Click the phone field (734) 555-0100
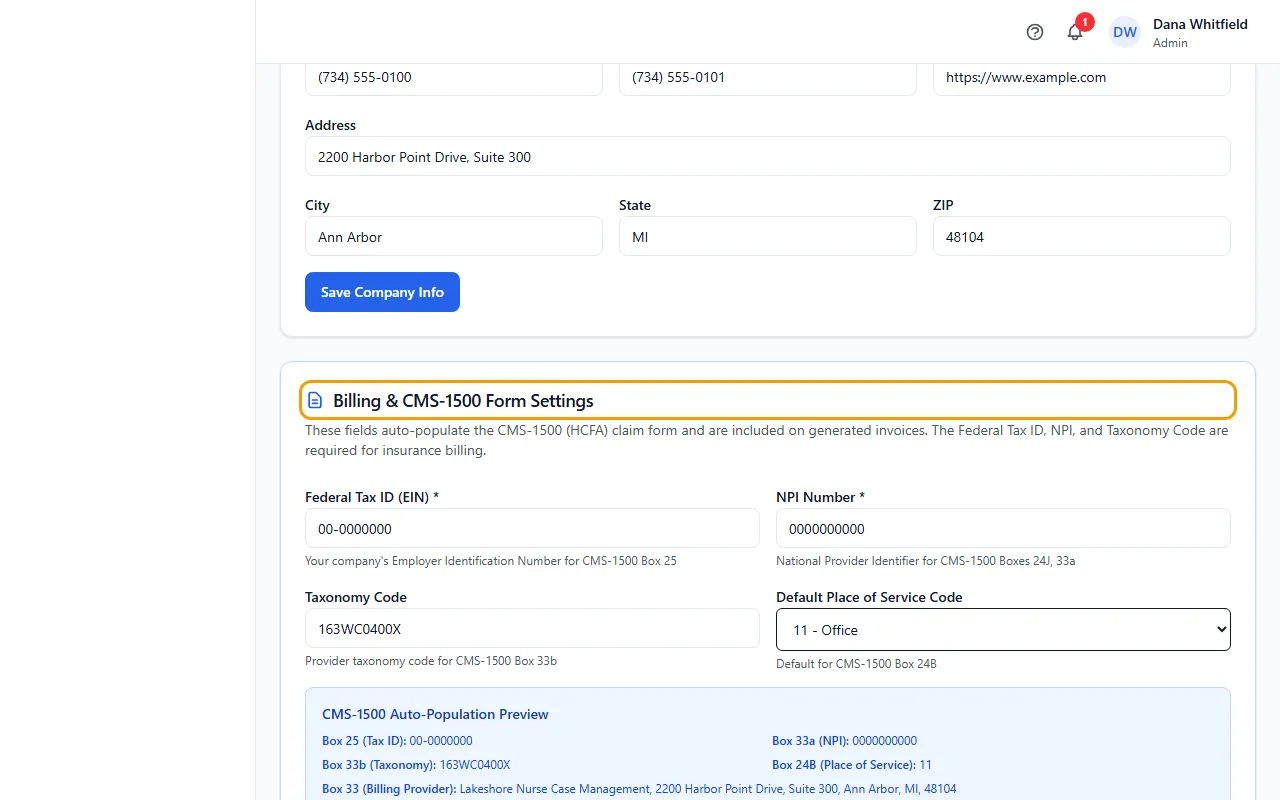The image size is (1280, 800). coord(454,78)
